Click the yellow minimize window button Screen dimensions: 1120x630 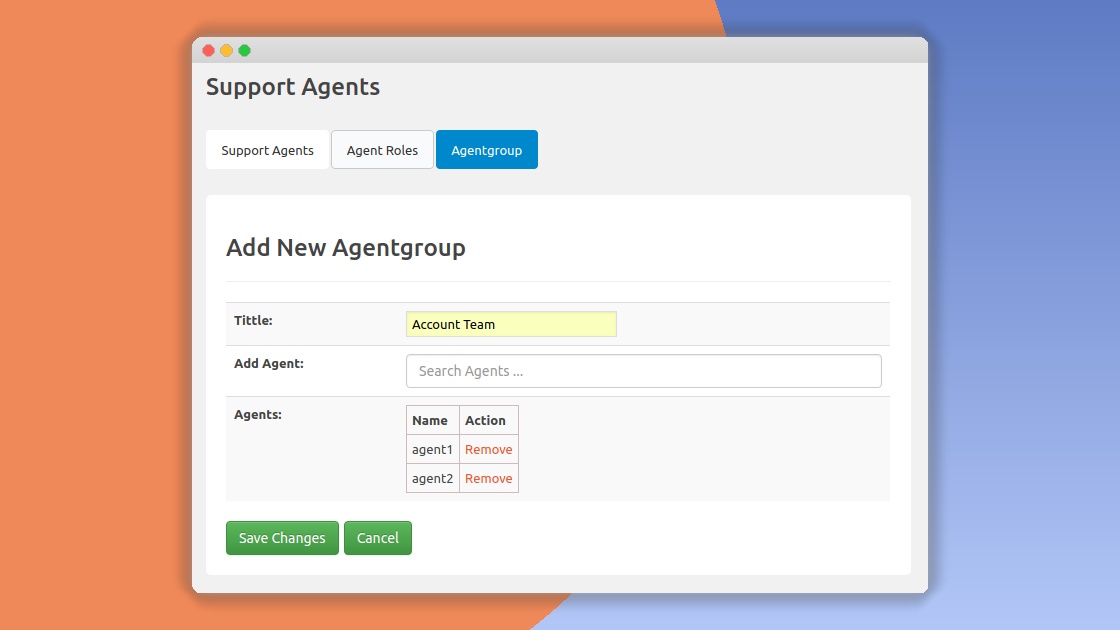coord(226,51)
